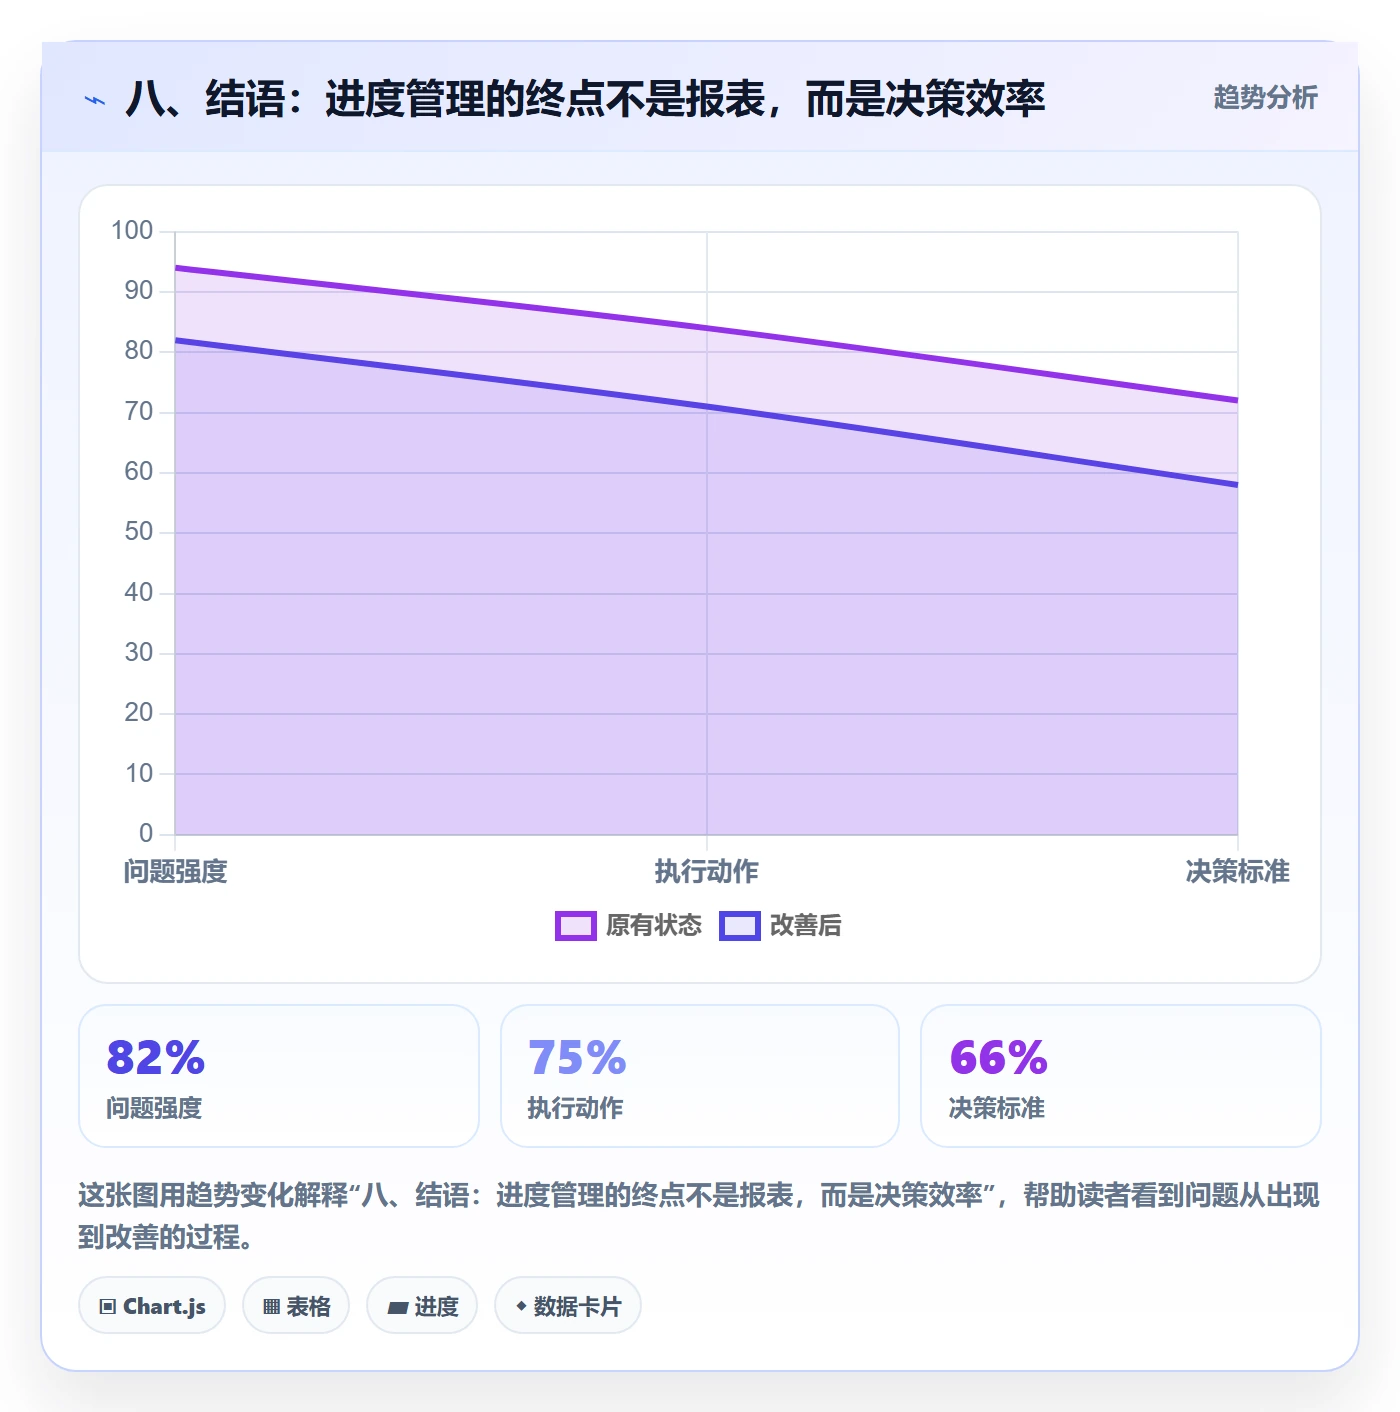Click the lightning icon beside the title
The height and width of the screenshot is (1412, 1400).
95,100
